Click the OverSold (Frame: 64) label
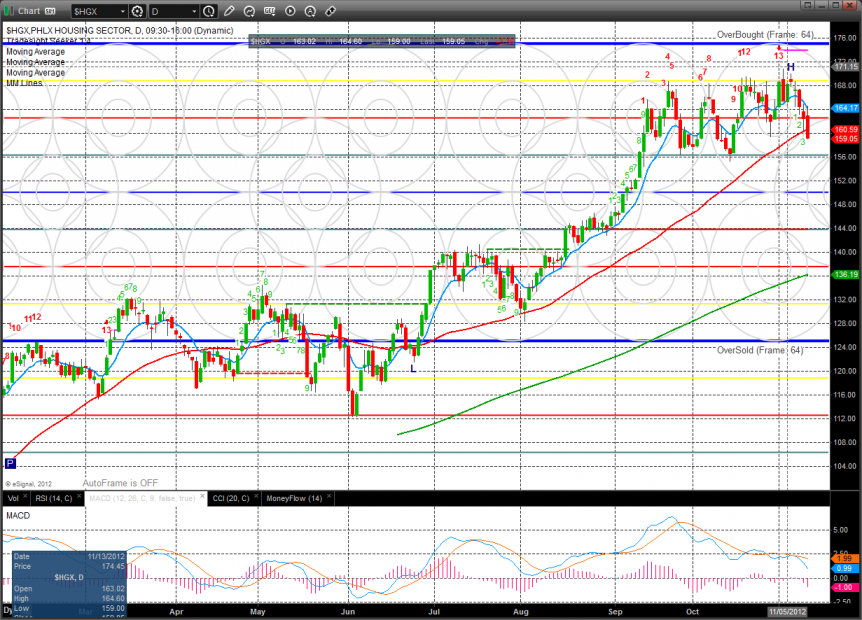862x620 pixels. pyautogui.click(x=760, y=350)
